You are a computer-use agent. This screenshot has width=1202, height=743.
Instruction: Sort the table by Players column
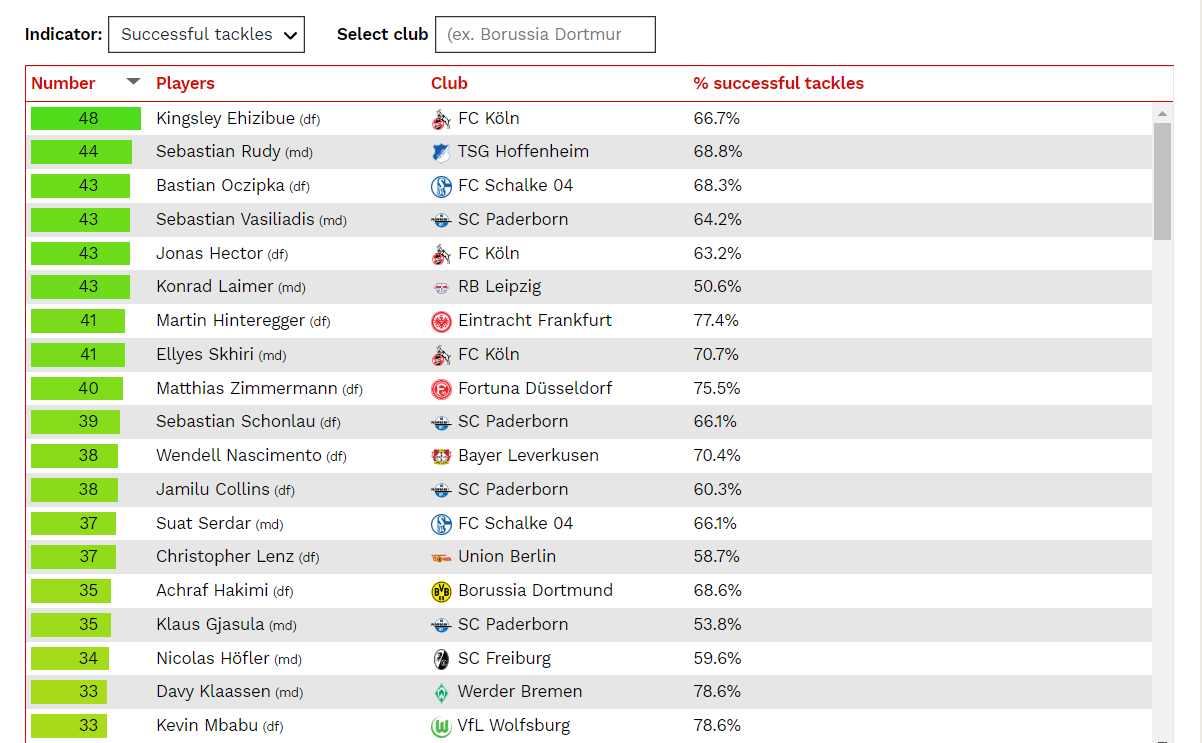(185, 84)
